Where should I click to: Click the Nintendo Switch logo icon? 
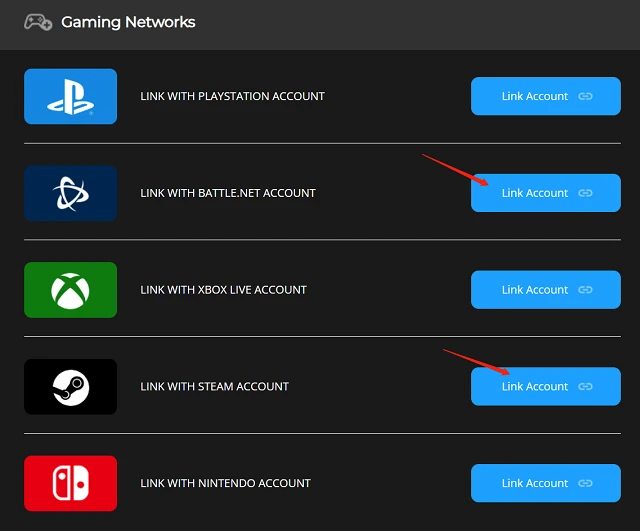(x=70, y=483)
